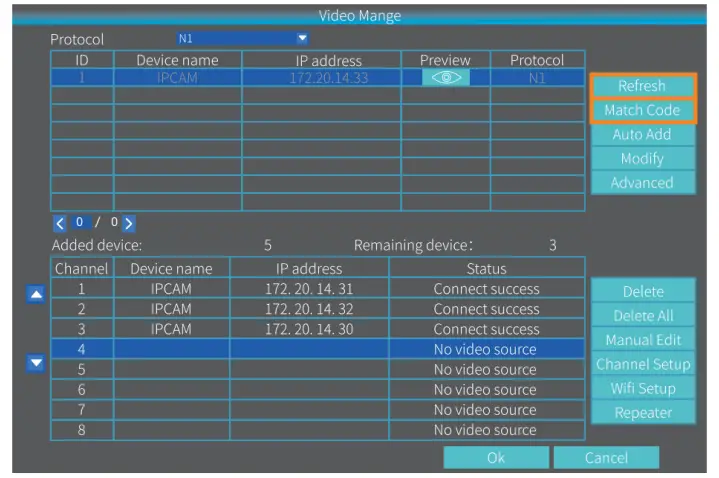Select channel 7 No video source row
Screen dimensions: 719x478
point(317,410)
